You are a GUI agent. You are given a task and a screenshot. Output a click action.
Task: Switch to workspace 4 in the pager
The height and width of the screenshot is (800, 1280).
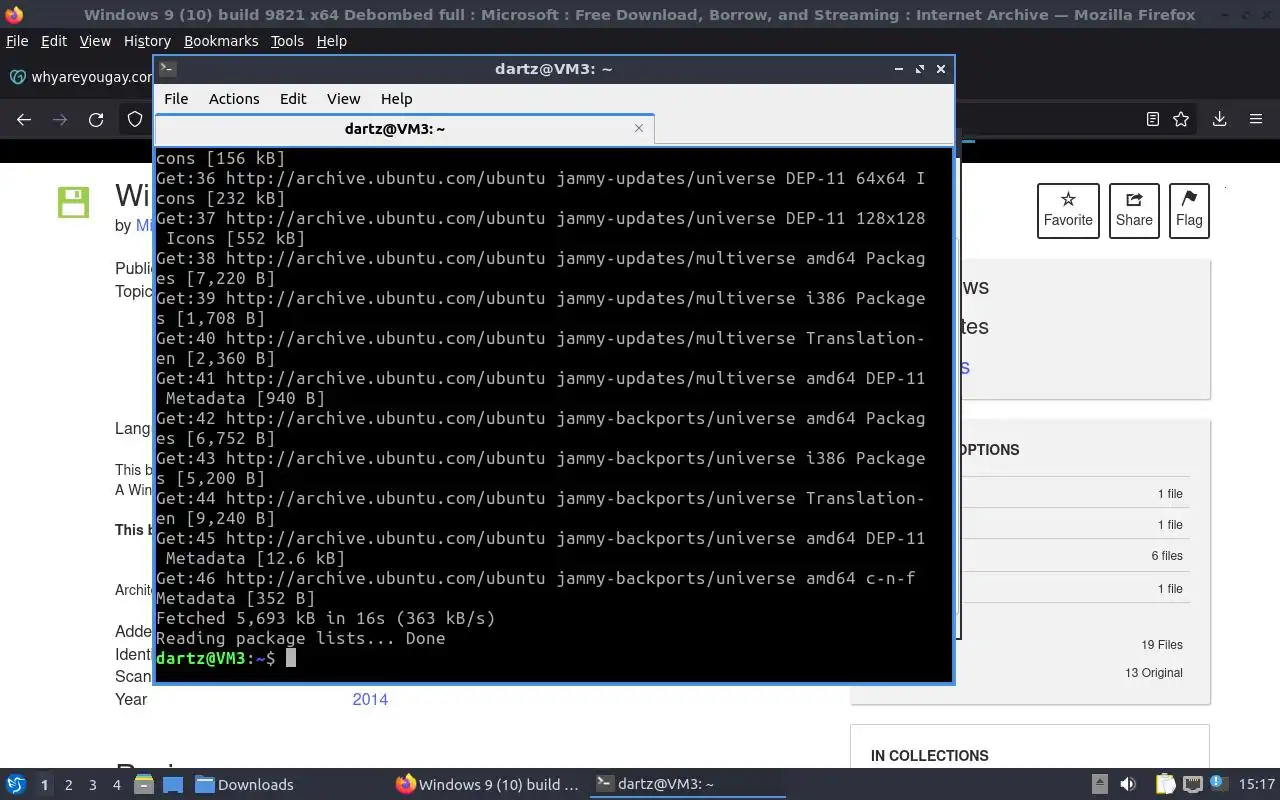click(116, 785)
